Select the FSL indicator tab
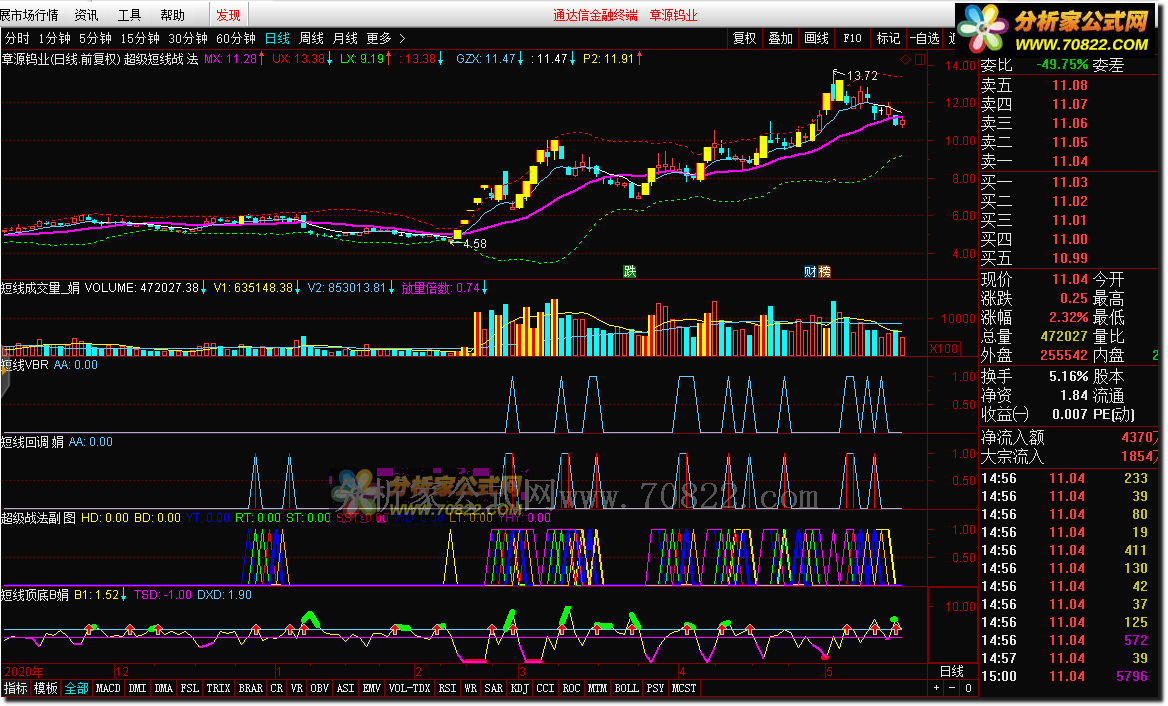 tap(190, 688)
